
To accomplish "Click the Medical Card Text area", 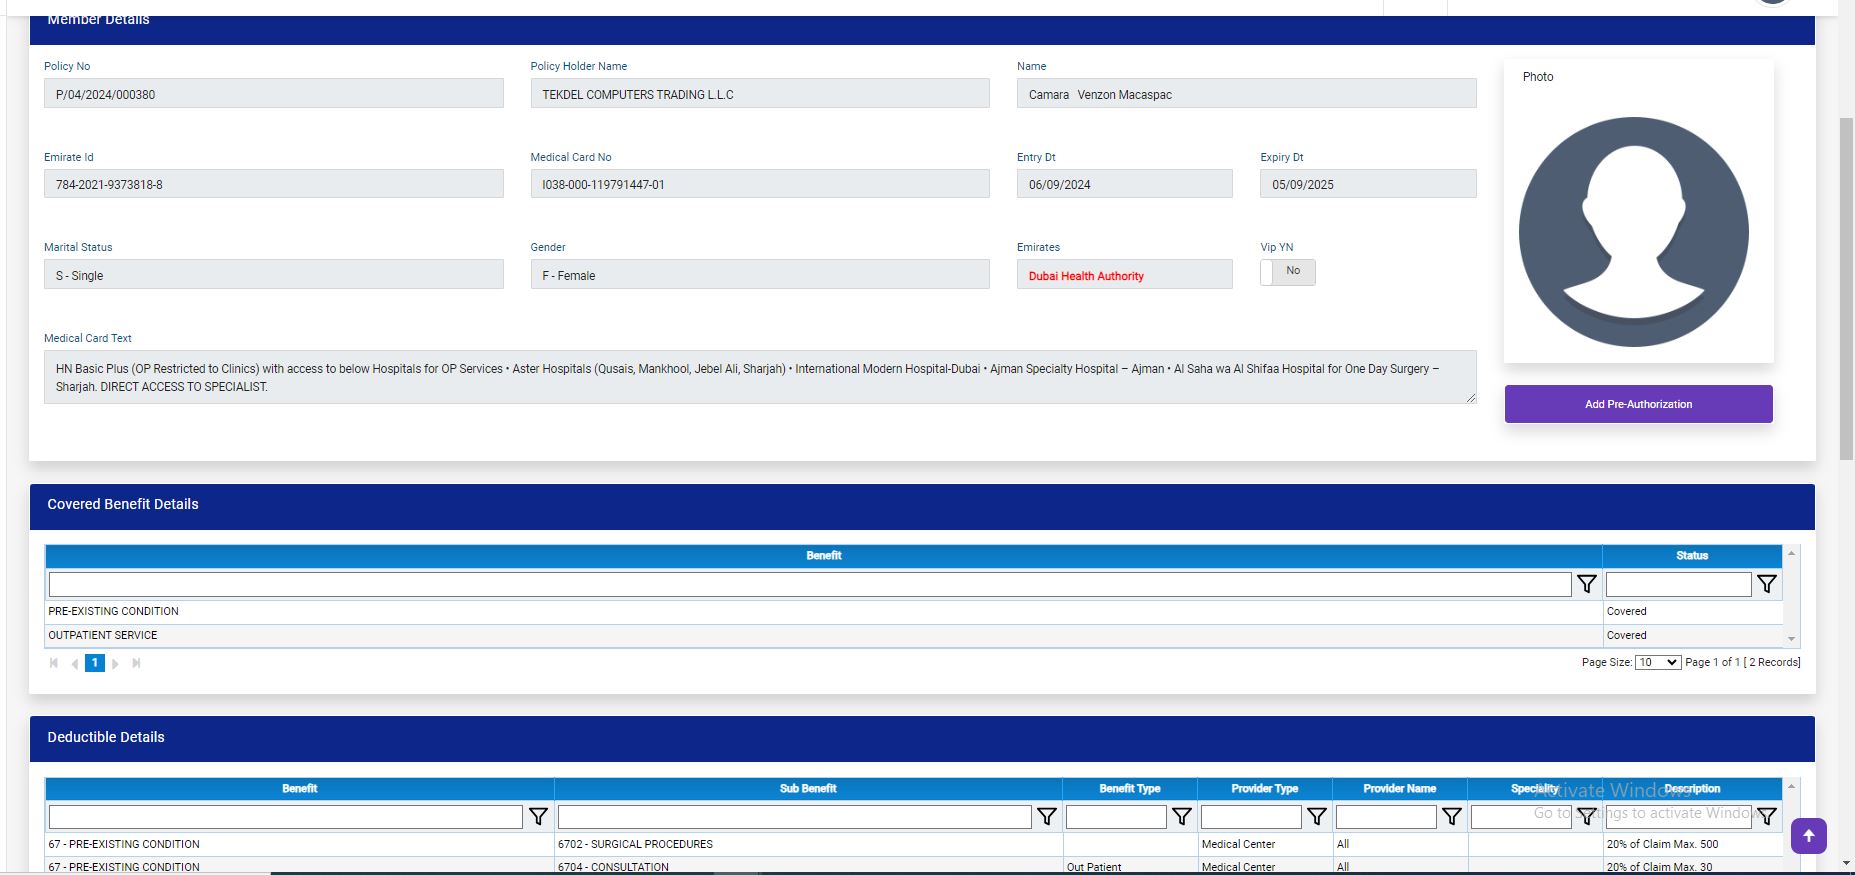I will tap(759, 377).
